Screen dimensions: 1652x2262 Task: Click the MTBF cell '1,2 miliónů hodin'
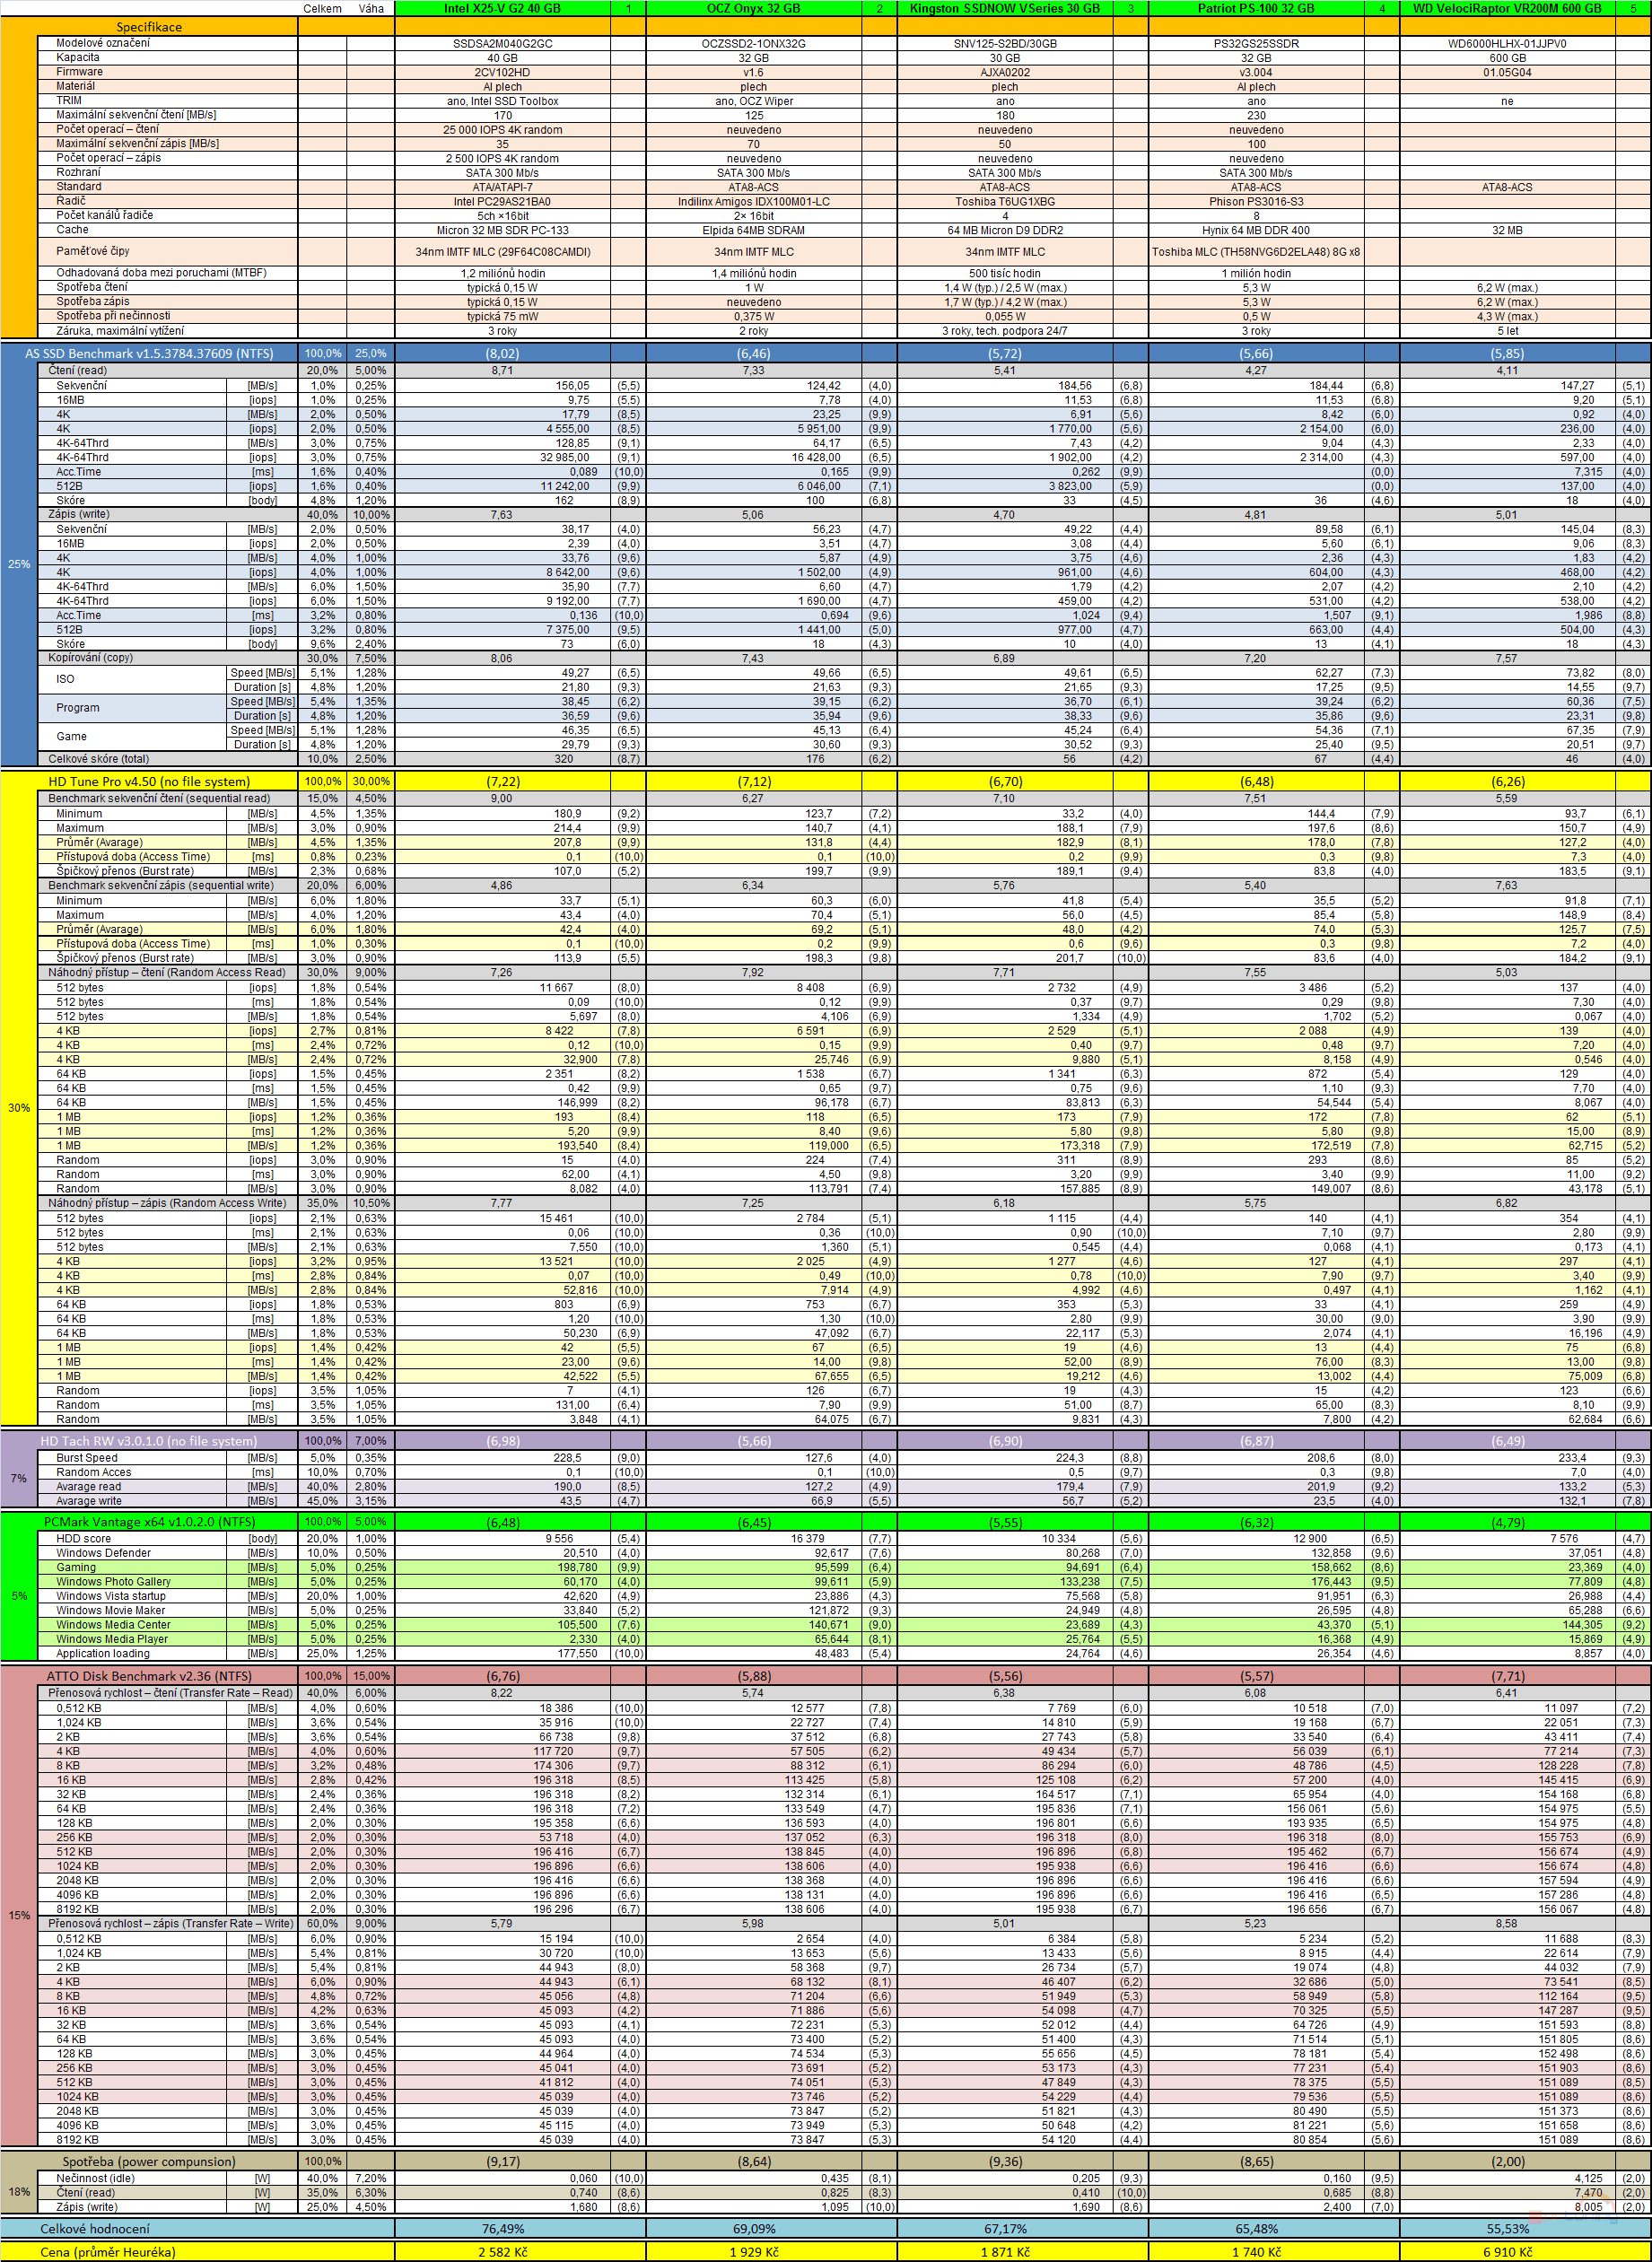click(502, 273)
